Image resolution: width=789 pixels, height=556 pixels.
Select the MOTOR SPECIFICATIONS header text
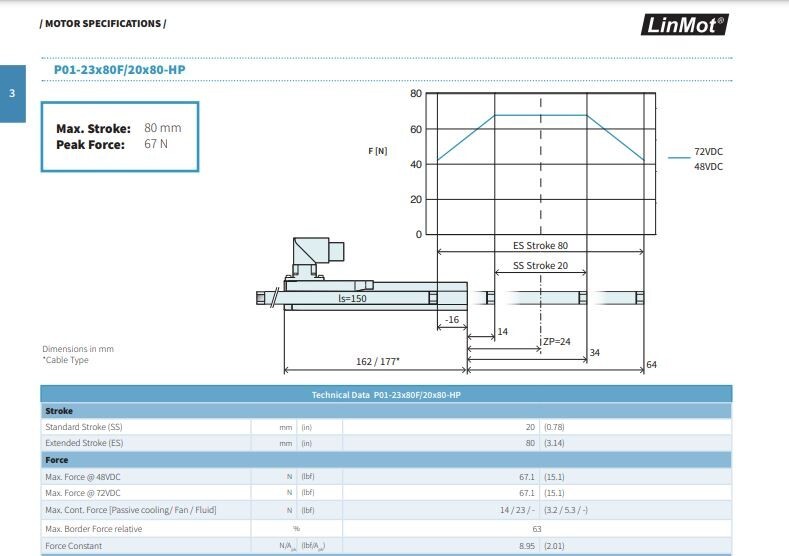pos(103,24)
